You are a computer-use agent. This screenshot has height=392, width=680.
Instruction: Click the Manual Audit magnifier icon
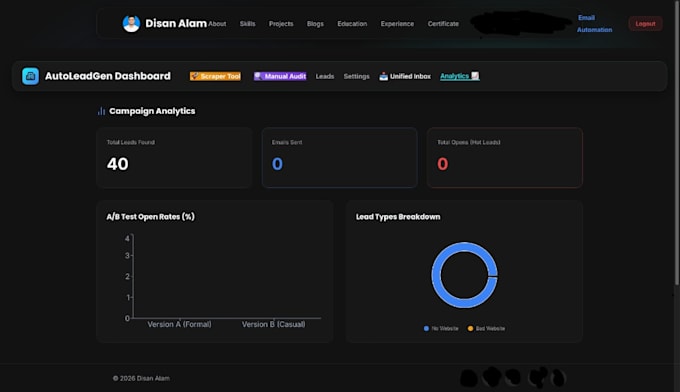258,76
